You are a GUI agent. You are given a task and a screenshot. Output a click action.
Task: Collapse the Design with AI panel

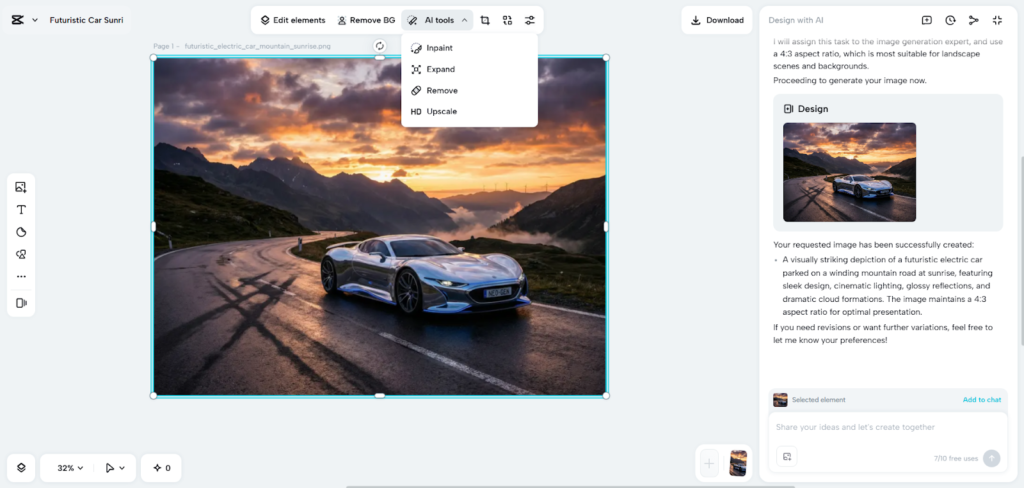pos(997,20)
